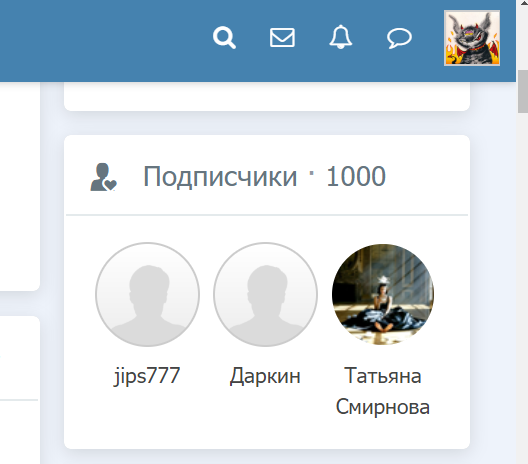The width and height of the screenshot is (528, 464).
Task: Click the empty white card above Подписчики
Action: pyautogui.click(x=267, y=96)
